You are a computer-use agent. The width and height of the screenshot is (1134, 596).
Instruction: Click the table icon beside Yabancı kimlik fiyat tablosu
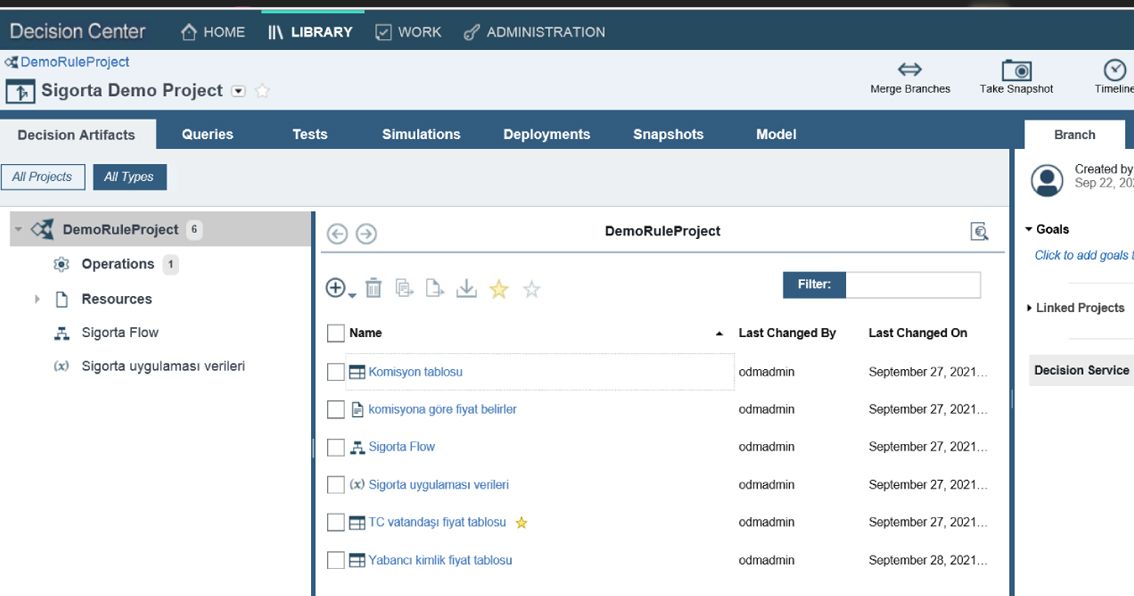point(357,560)
